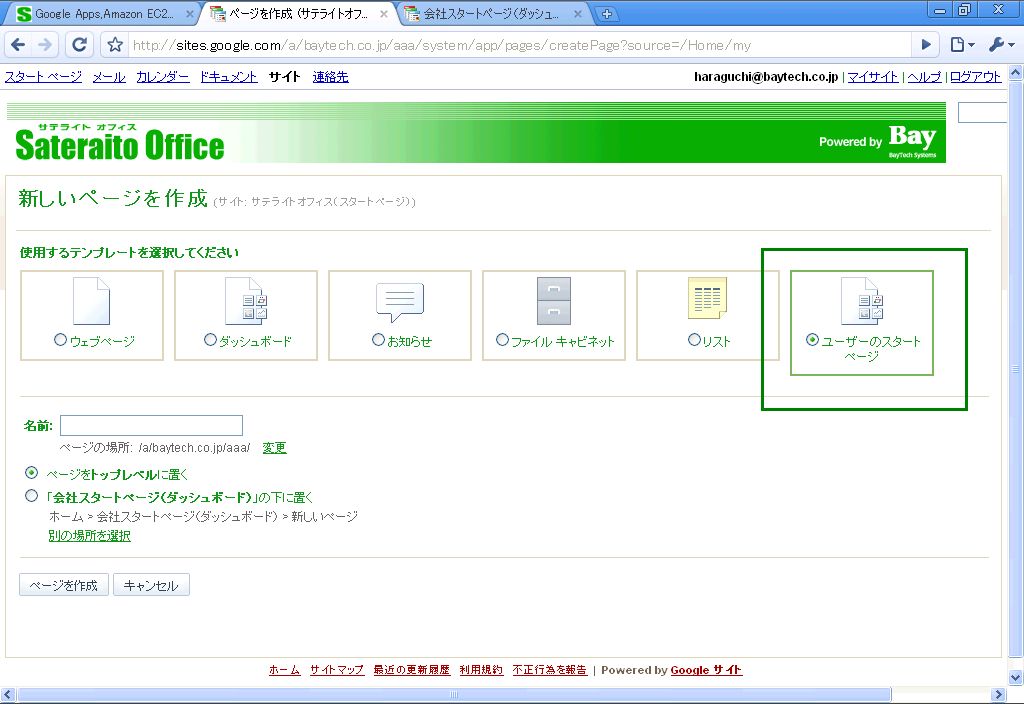Open メール in the top navigation
This screenshot has height=704, width=1024.
(x=109, y=76)
